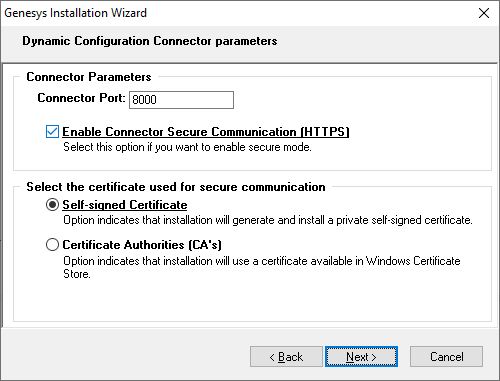Proceed with the Next button

361,357
